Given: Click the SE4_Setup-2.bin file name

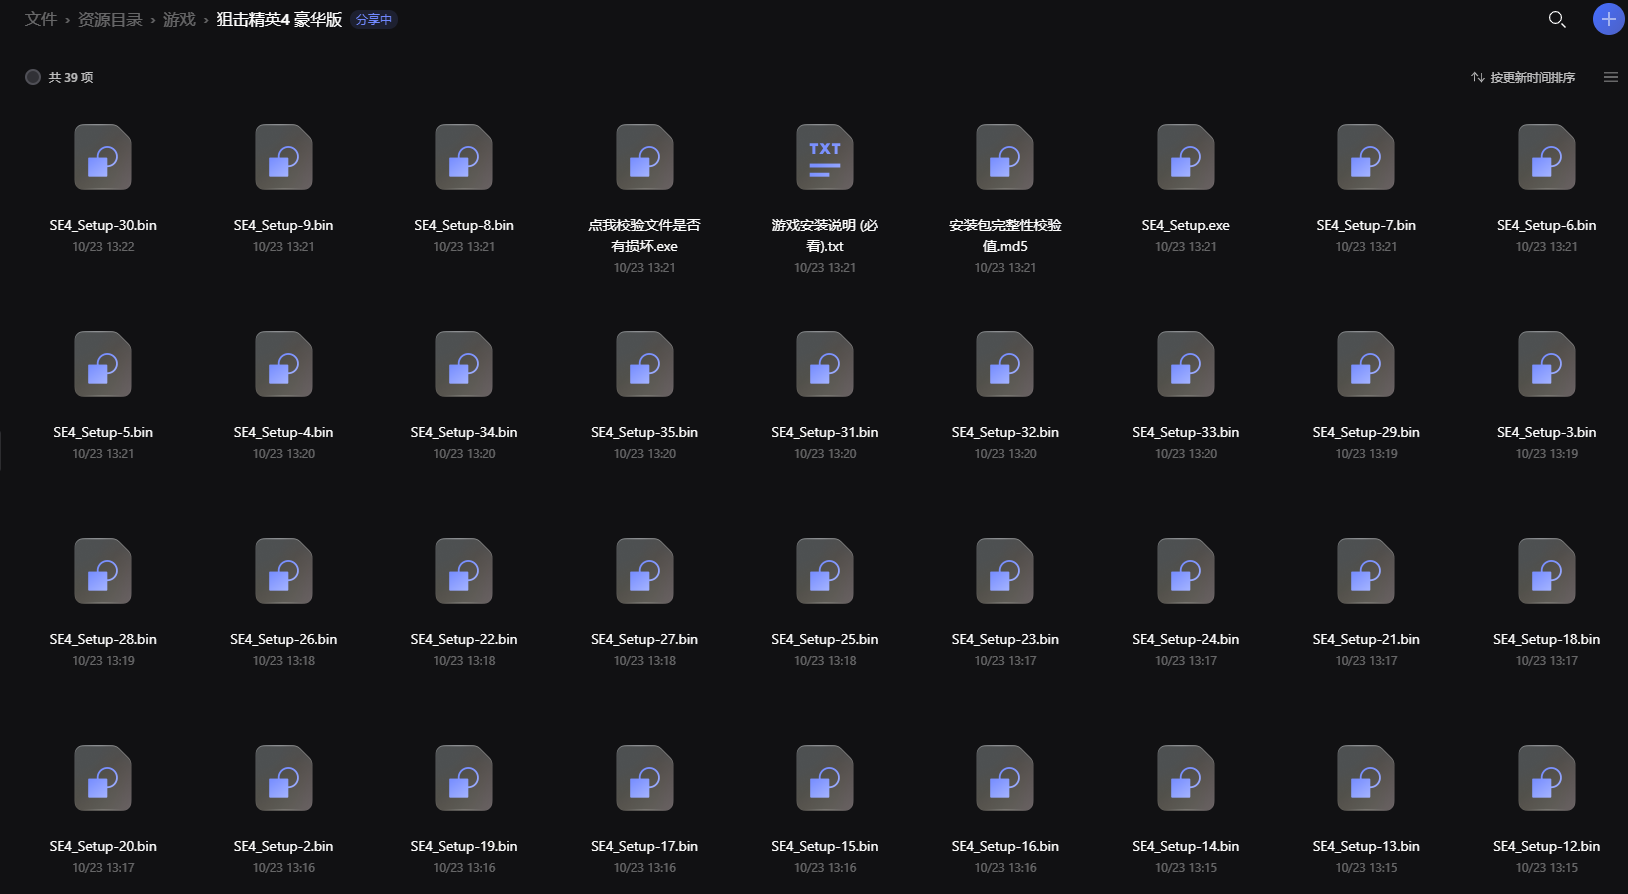Looking at the screenshot, I should (284, 846).
